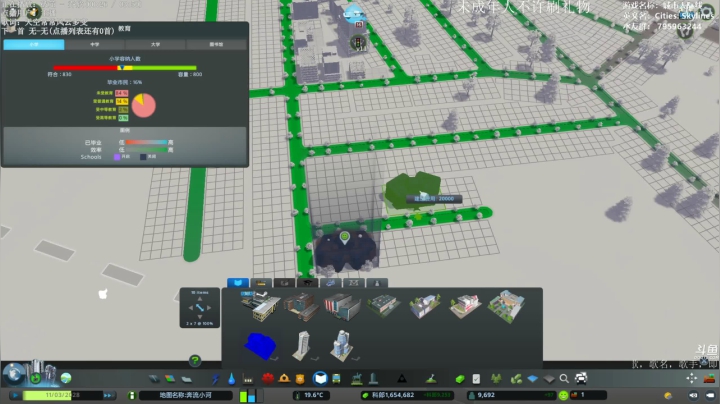This screenshot has height=404, width=720.
Task: Switch to the 小学 education tab
Action: [x=34, y=45]
